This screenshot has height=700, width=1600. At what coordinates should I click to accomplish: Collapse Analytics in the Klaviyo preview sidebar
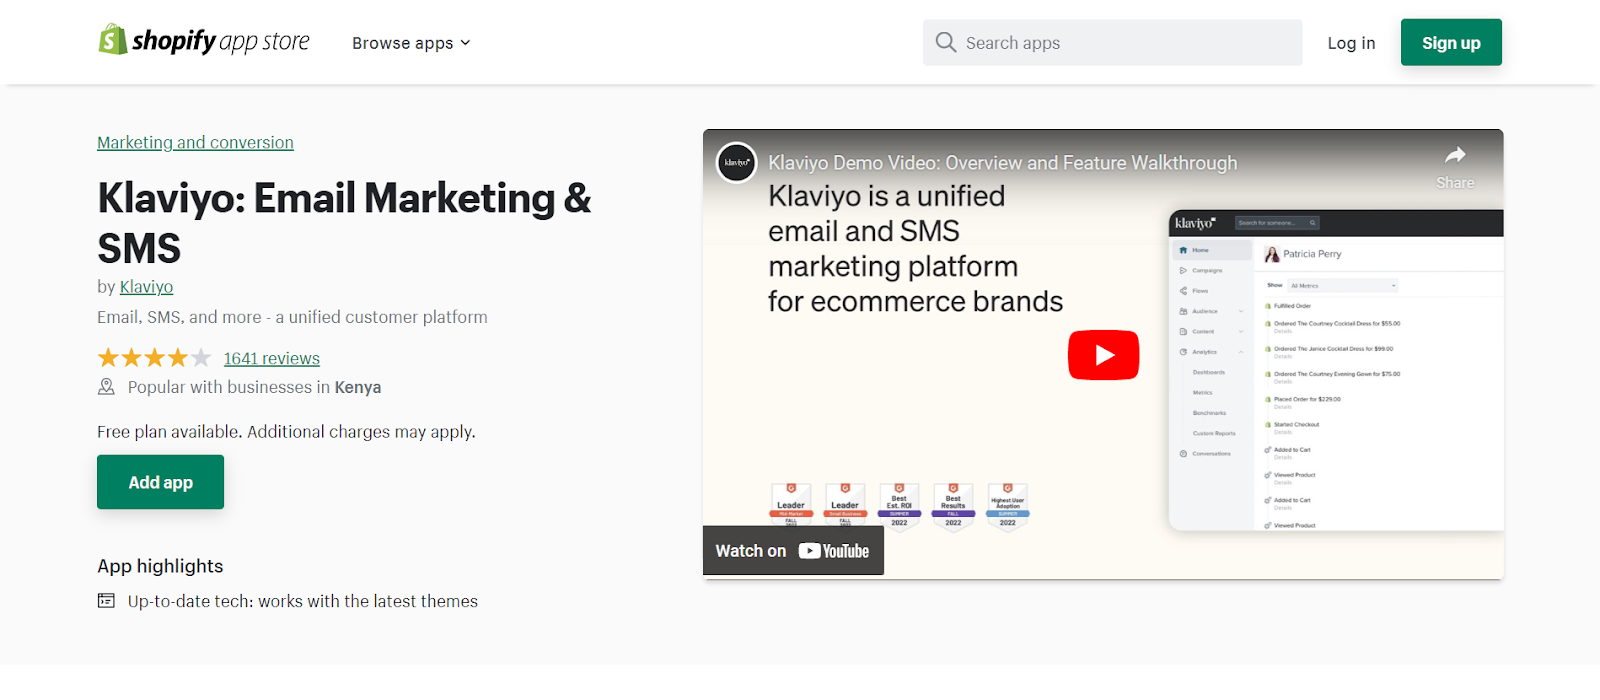(1212, 352)
